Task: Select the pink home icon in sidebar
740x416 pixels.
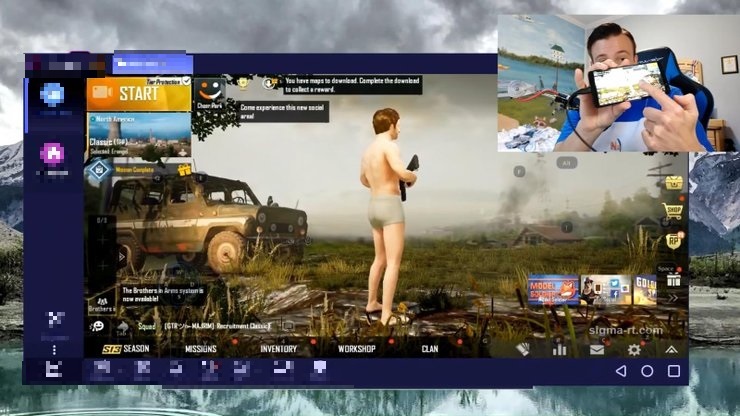Action: pyautogui.click(x=52, y=154)
